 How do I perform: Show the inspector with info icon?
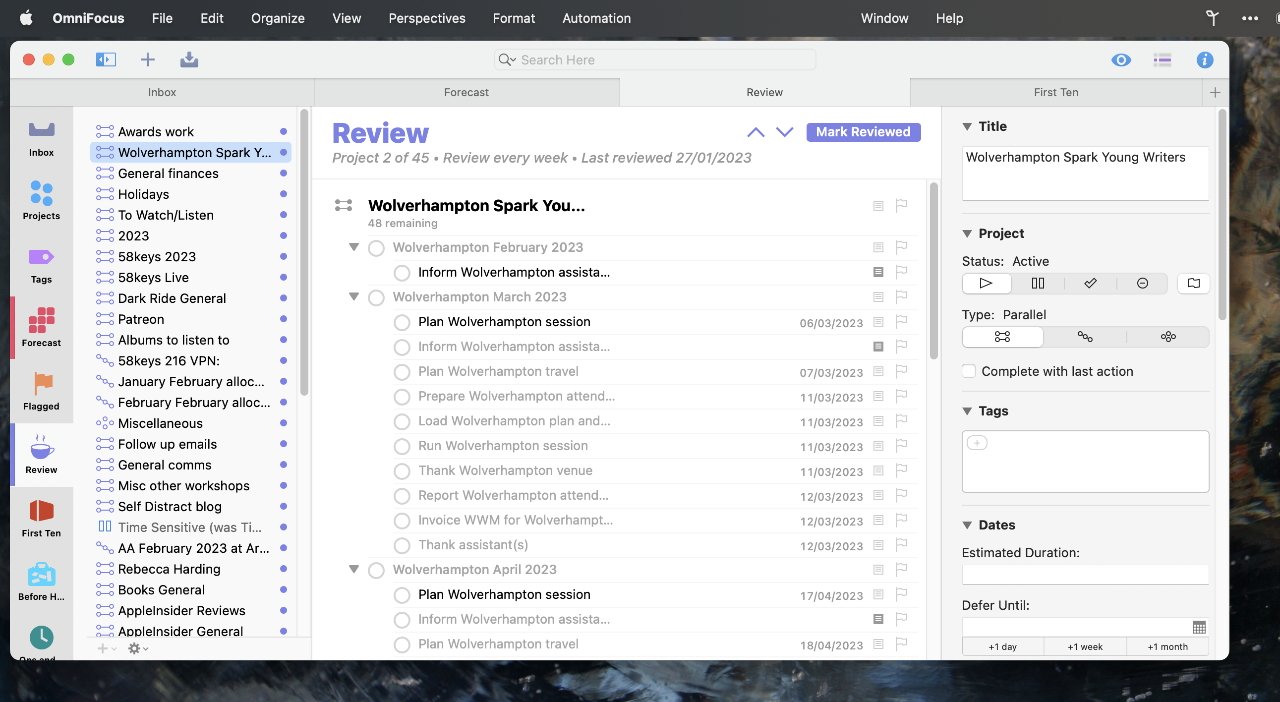pos(1205,60)
